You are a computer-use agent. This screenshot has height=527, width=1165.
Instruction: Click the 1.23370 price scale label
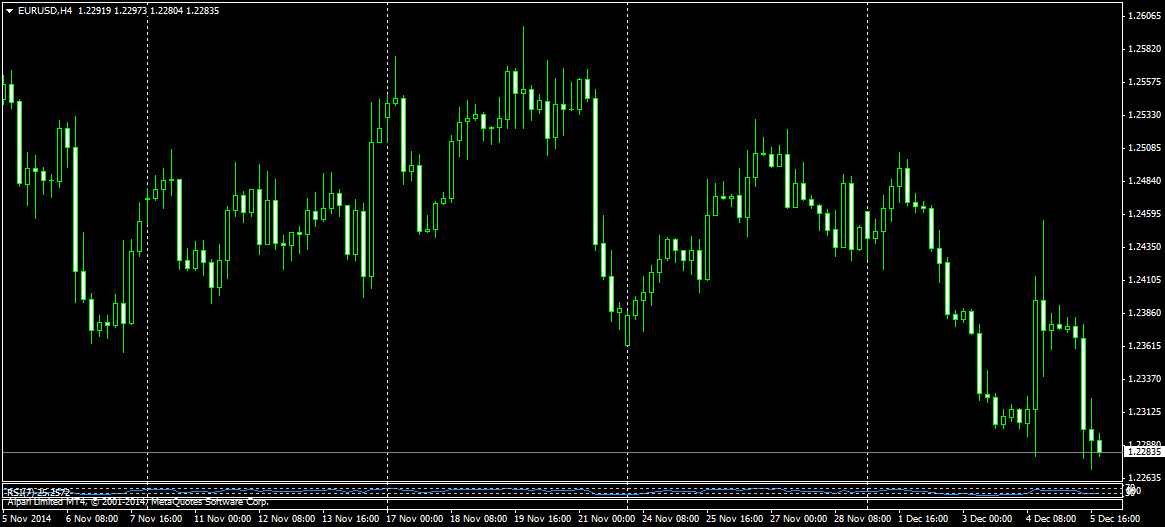pos(1144,378)
